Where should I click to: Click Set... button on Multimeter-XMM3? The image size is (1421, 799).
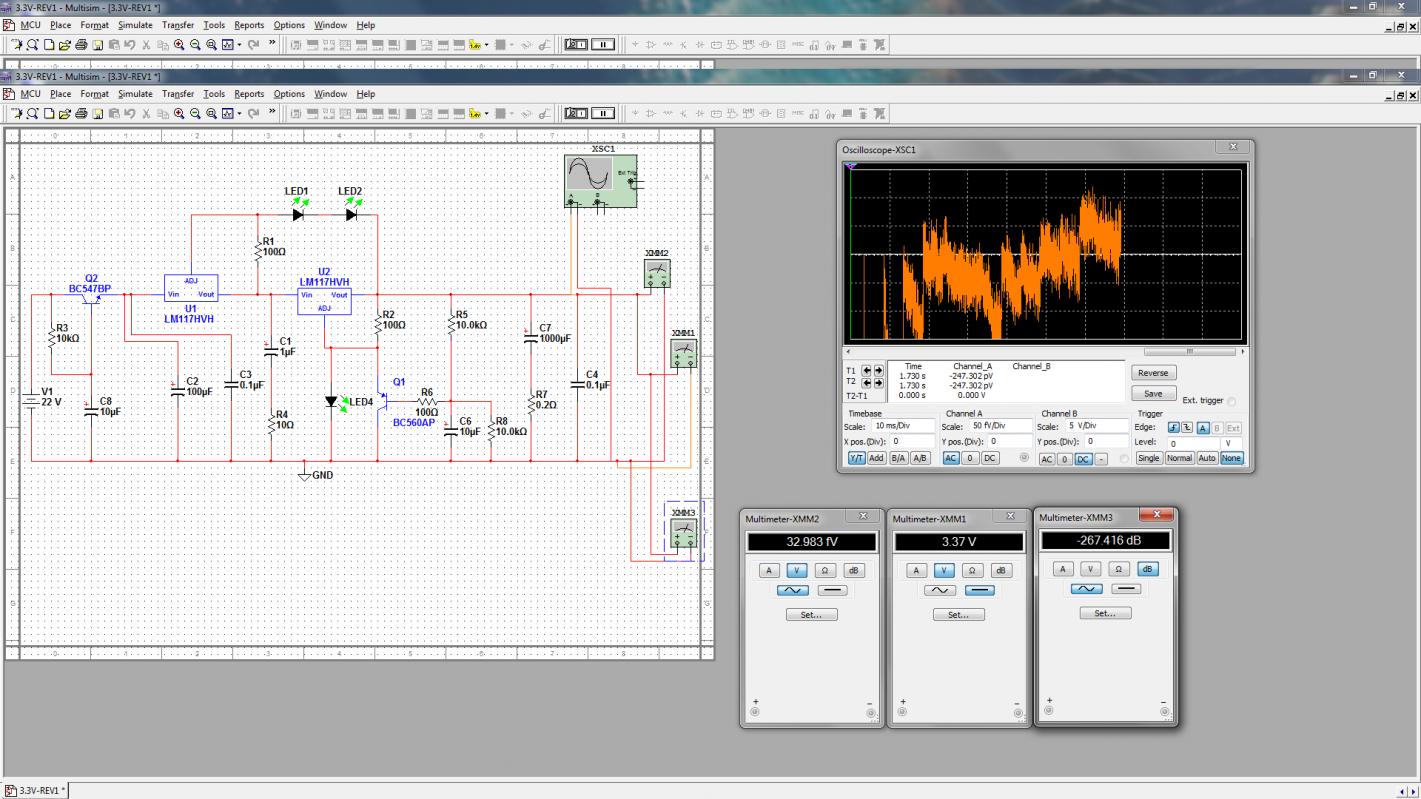(x=1105, y=613)
